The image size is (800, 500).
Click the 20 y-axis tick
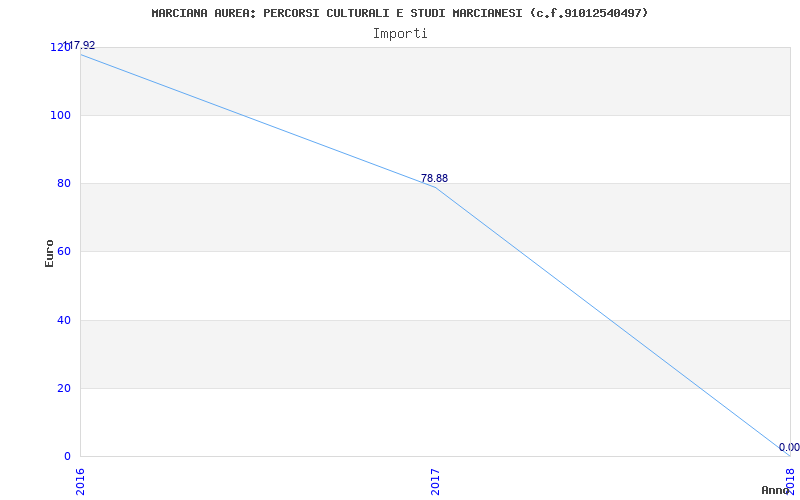[64, 388]
